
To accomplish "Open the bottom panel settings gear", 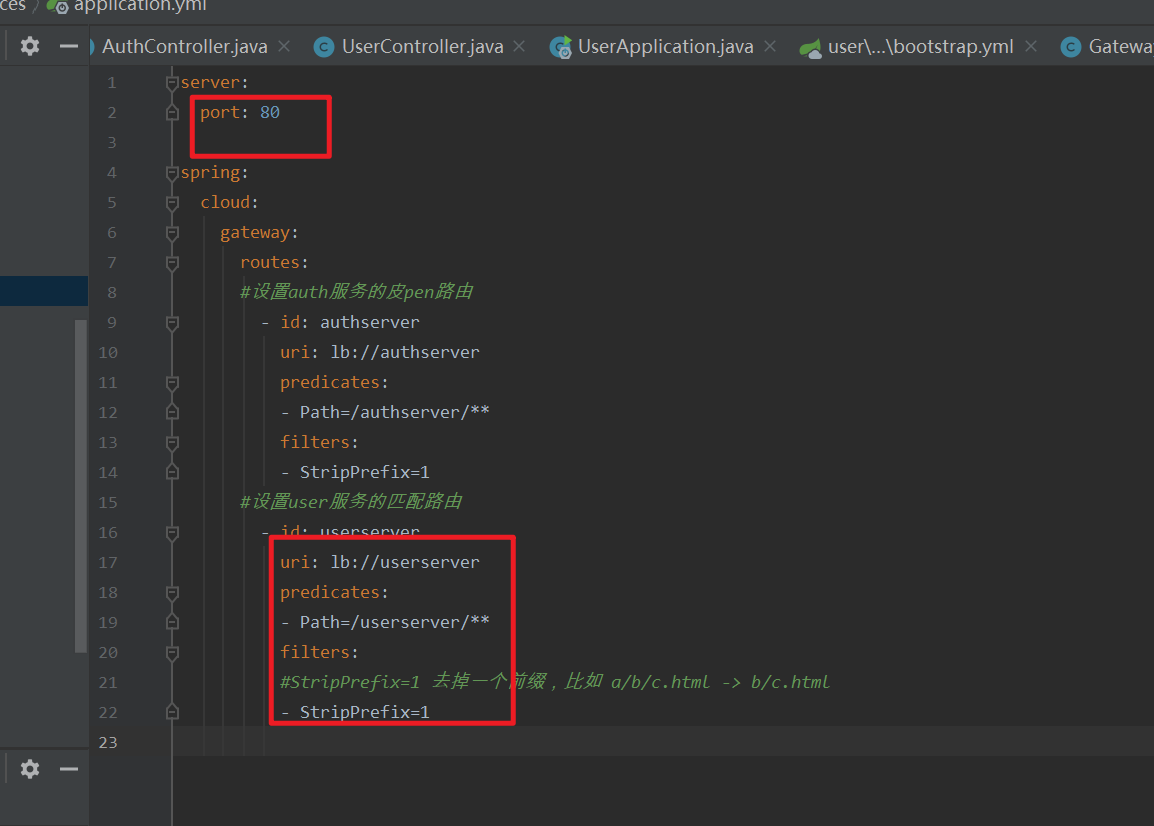I will [29, 769].
